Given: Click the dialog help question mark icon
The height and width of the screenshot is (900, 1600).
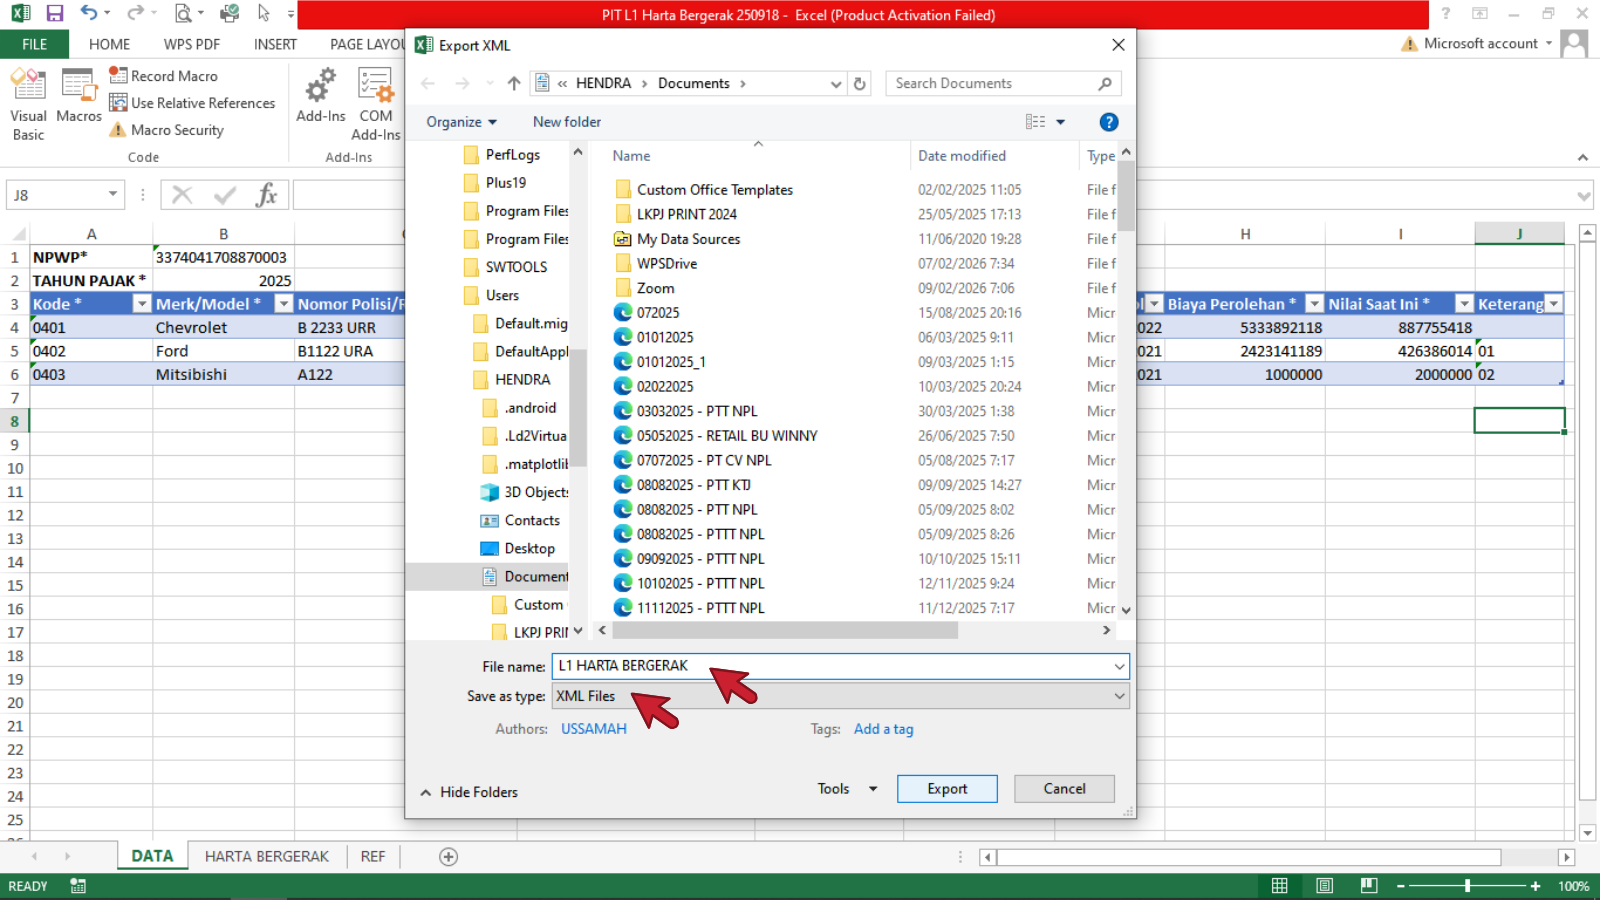Looking at the screenshot, I should coord(1108,122).
